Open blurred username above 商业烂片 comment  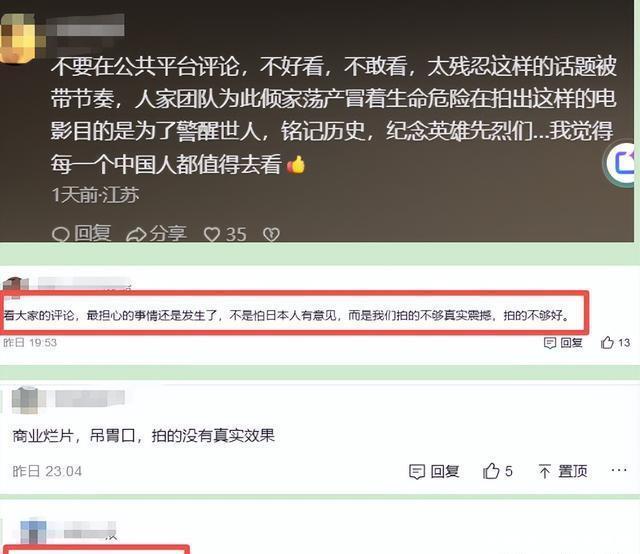click(x=89, y=398)
